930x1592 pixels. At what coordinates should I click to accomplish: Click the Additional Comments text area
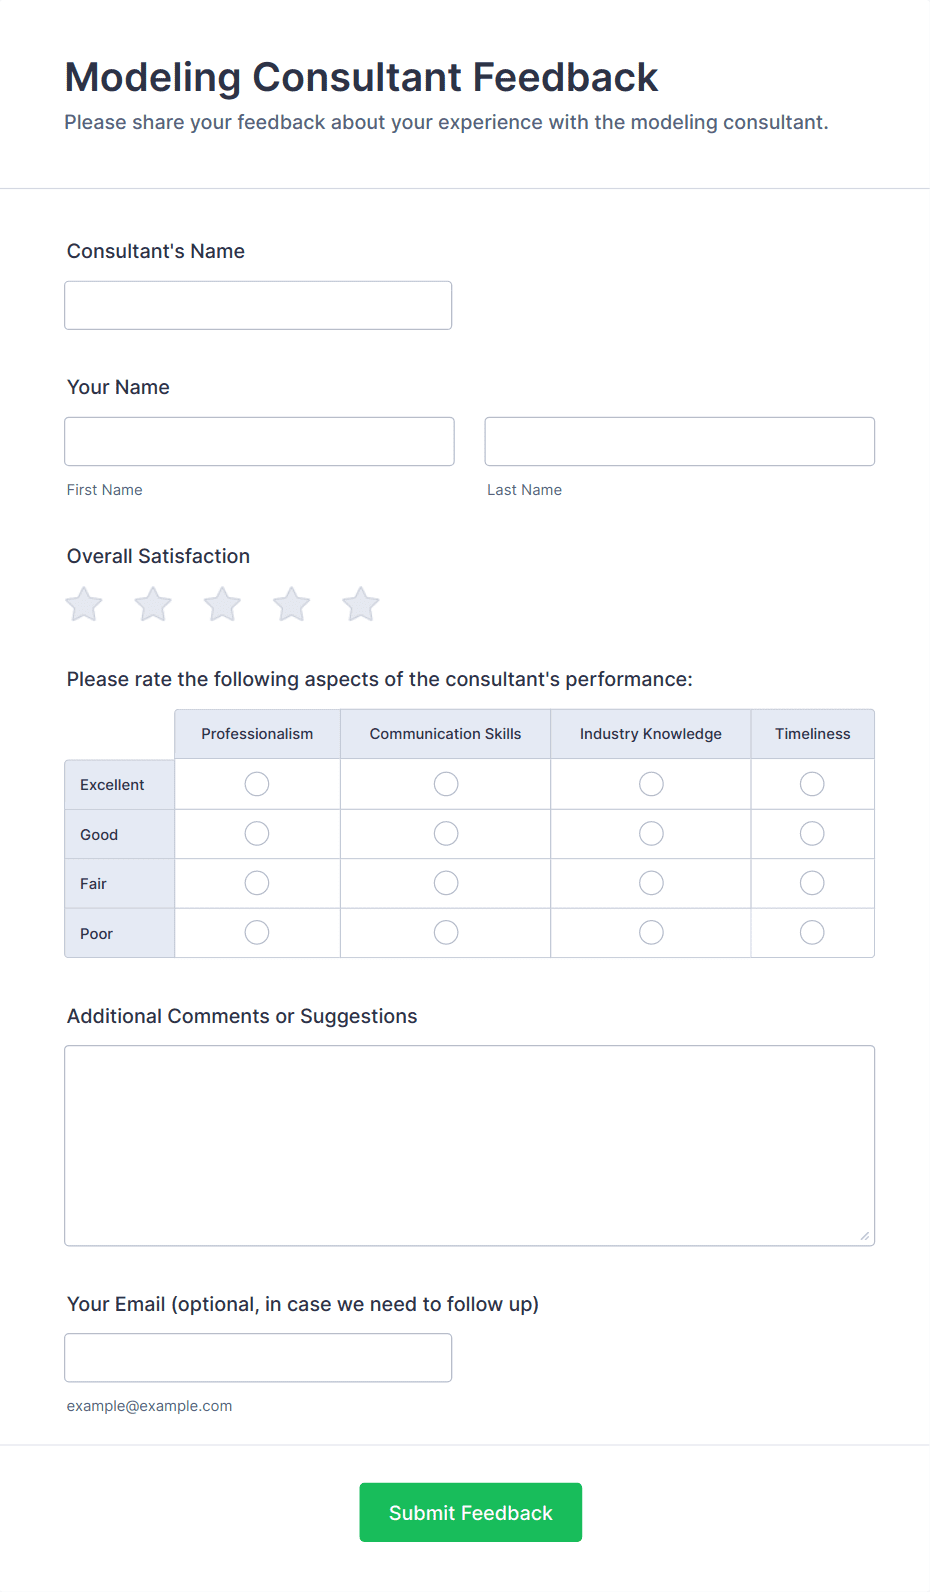click(469, 1145)
